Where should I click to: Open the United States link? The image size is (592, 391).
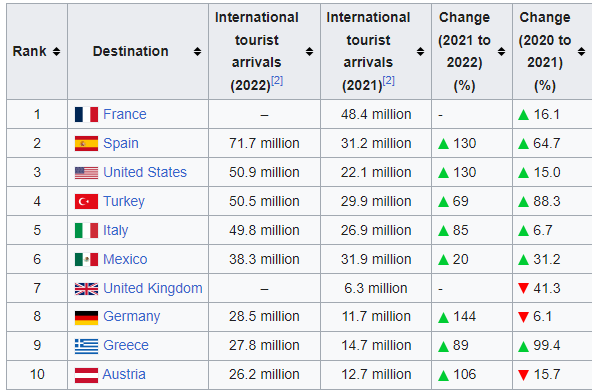tap(145, 172)
